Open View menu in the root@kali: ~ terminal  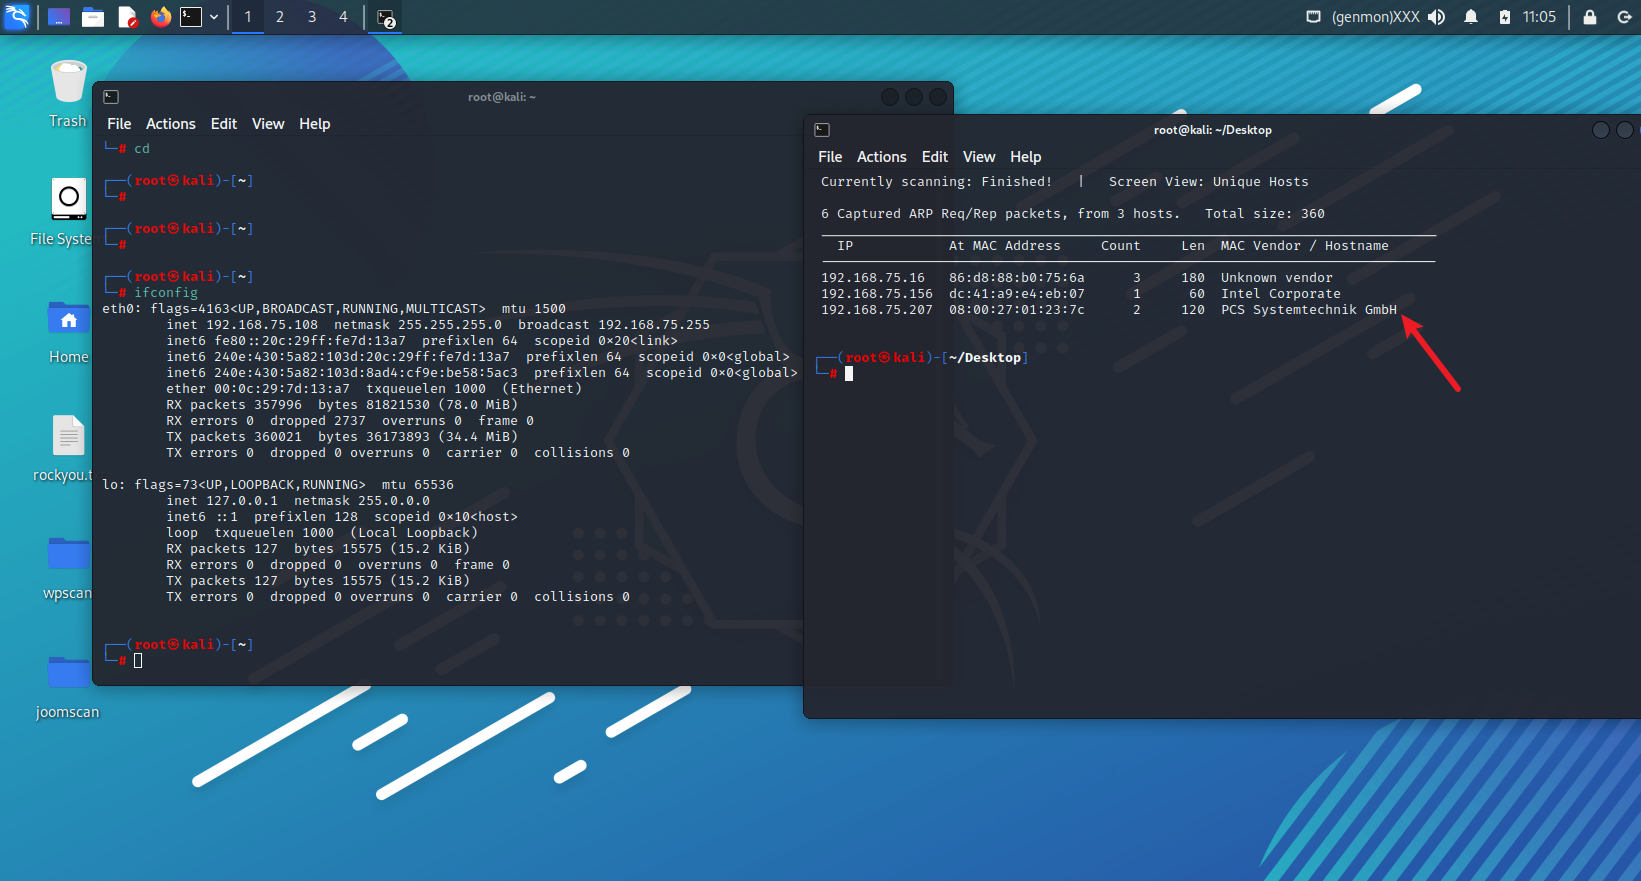click(268, 124)
